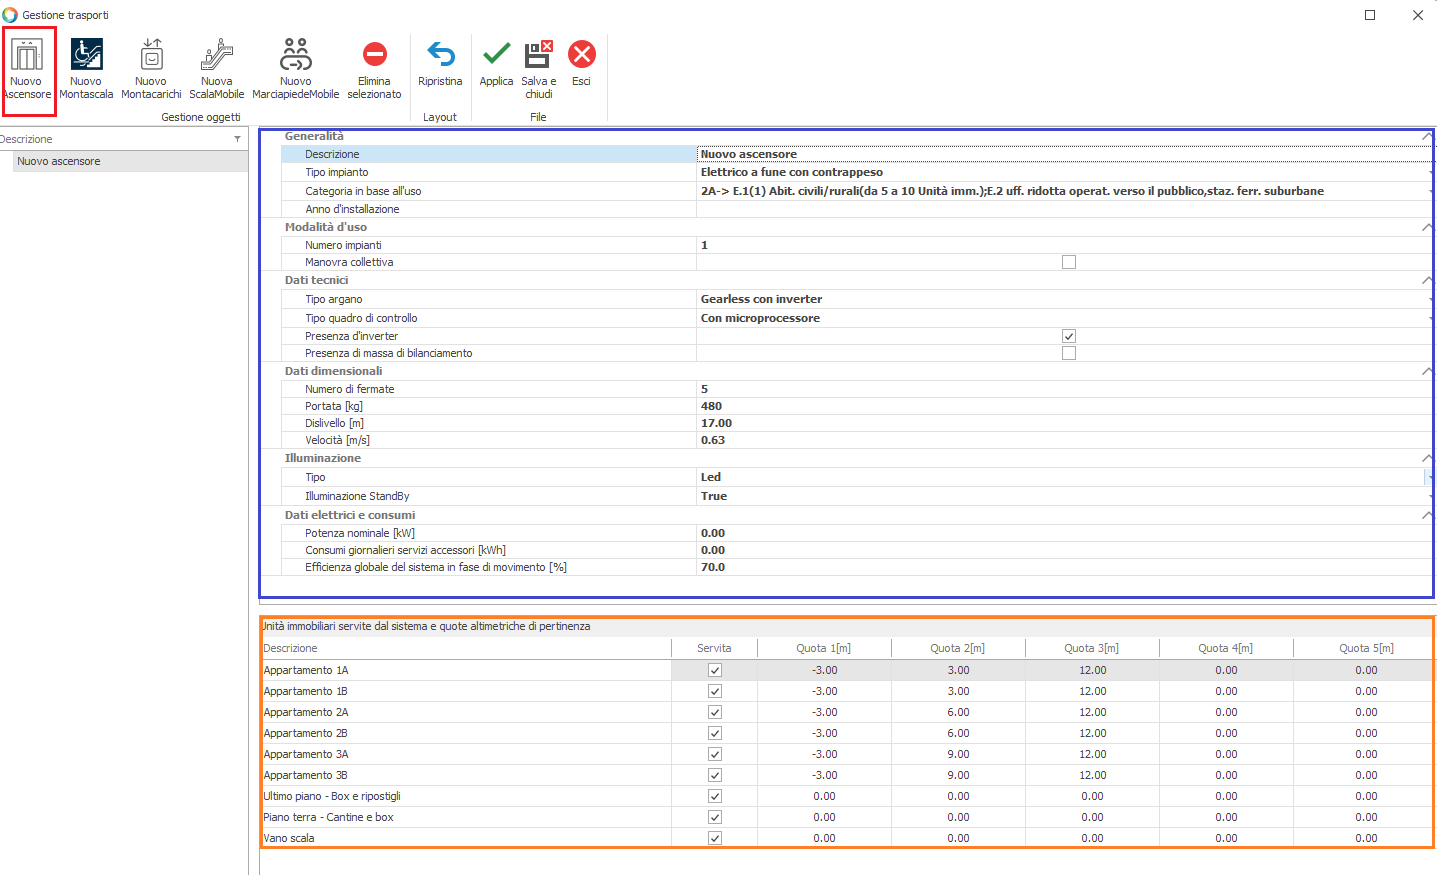Click Salva e chiudi
Image resolution: width=1437 pixels, height=875 pixels.
click(539, 56)
